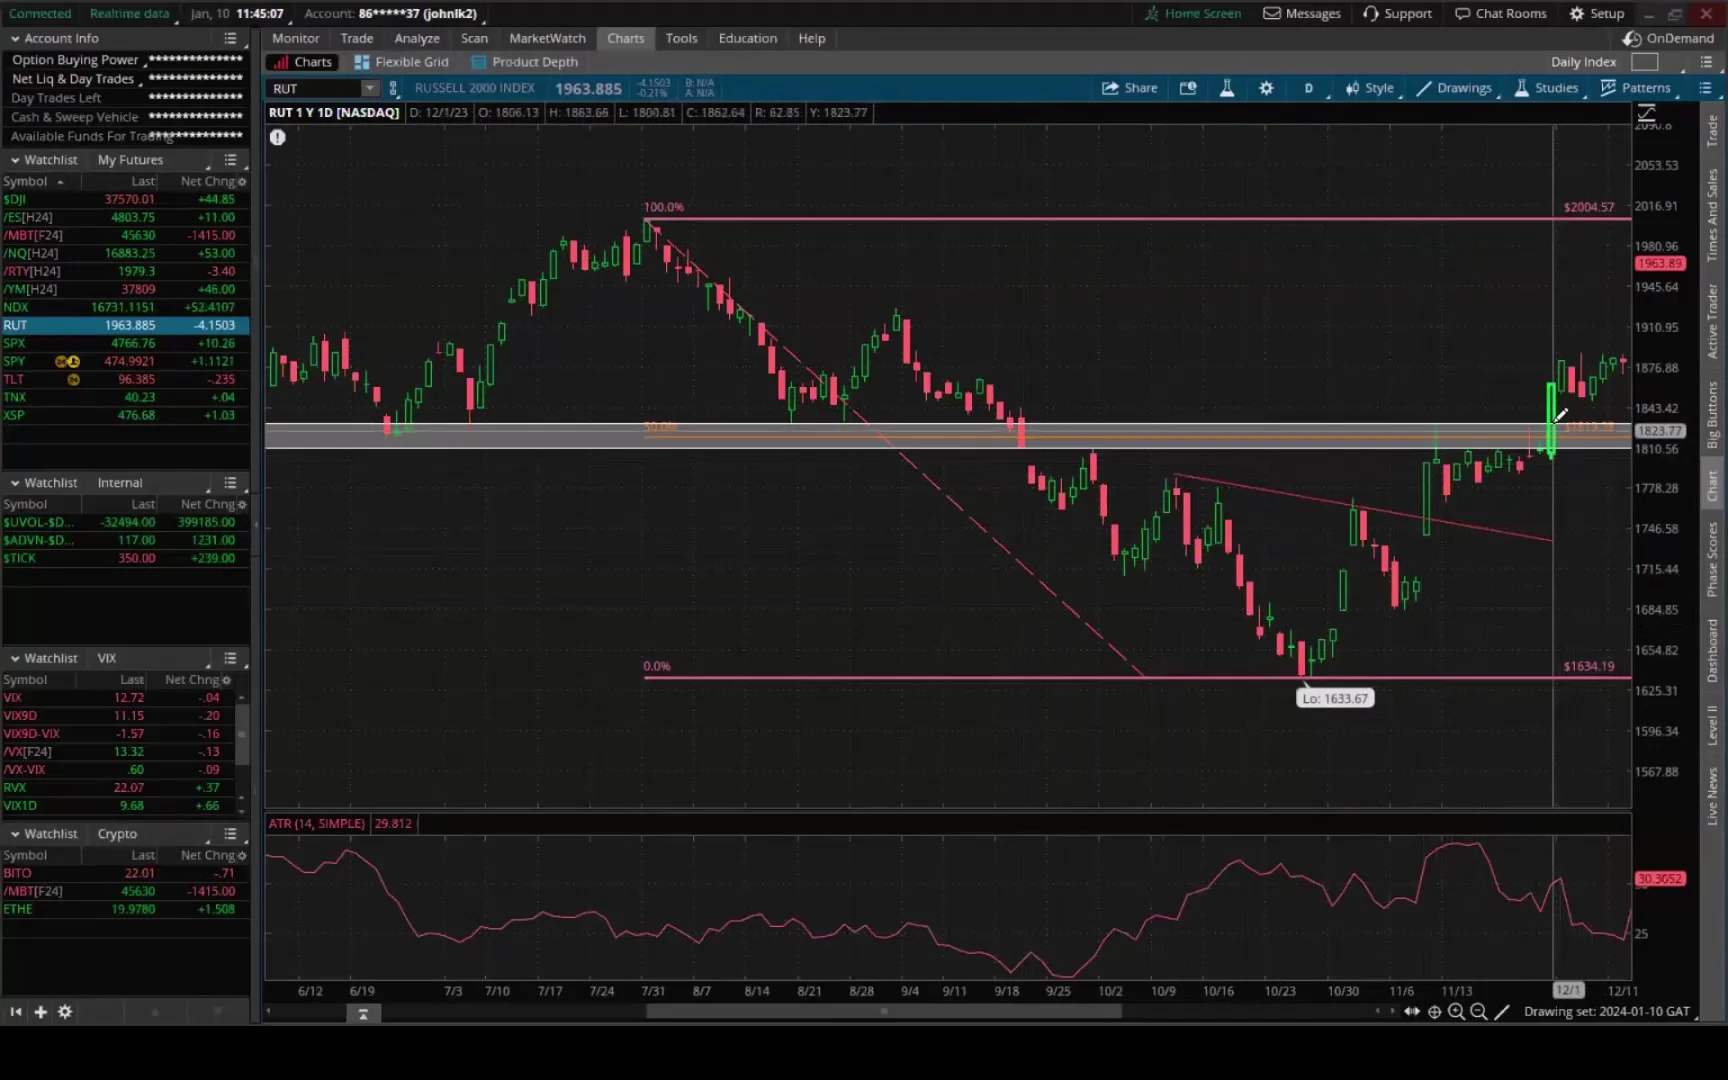1728x1080 pixels.
Task: Select the SPX row in watchlist
Action: (125, 343)
